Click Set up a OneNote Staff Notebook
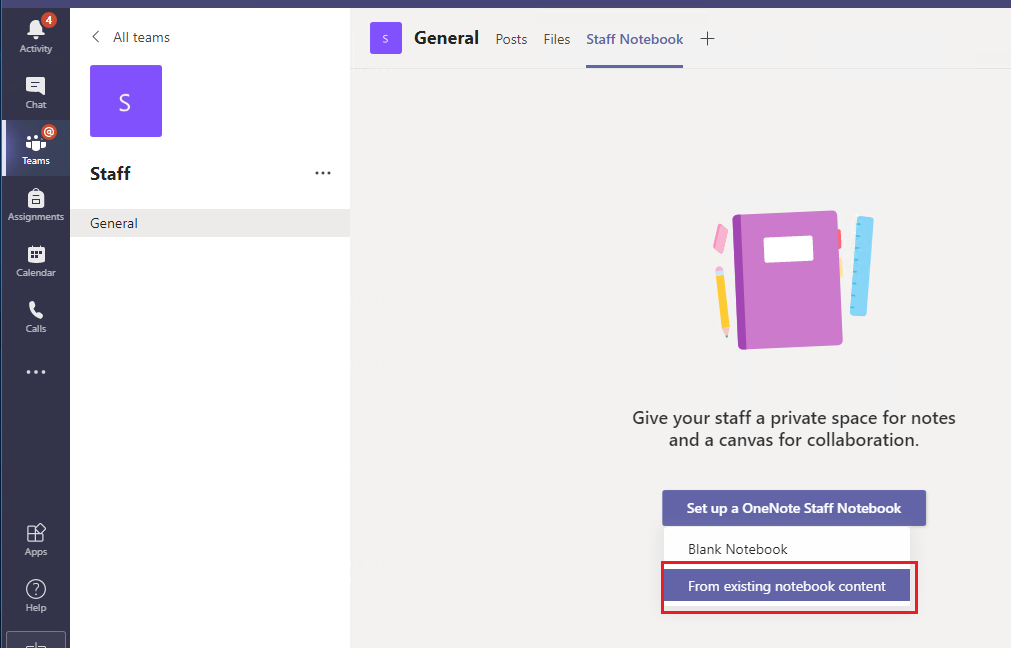 [794, 508]
